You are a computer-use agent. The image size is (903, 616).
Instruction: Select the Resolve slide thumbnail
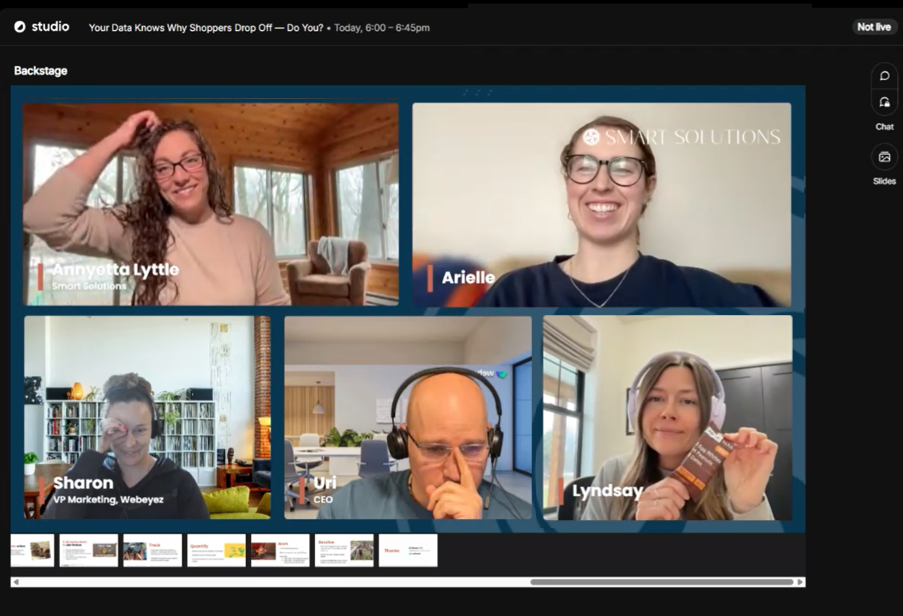pos(344,550)
